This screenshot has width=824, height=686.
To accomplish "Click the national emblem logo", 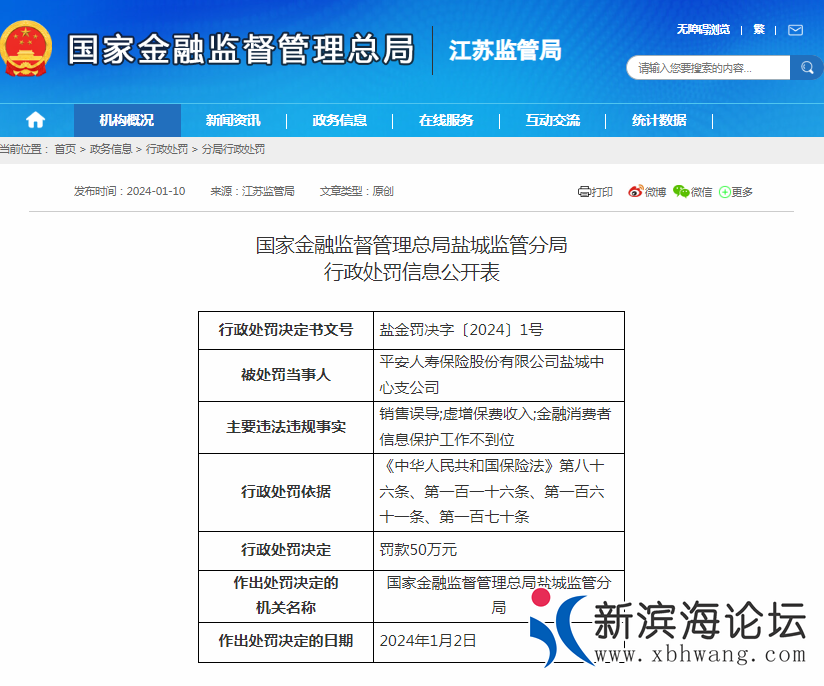I will click(27, 49).
